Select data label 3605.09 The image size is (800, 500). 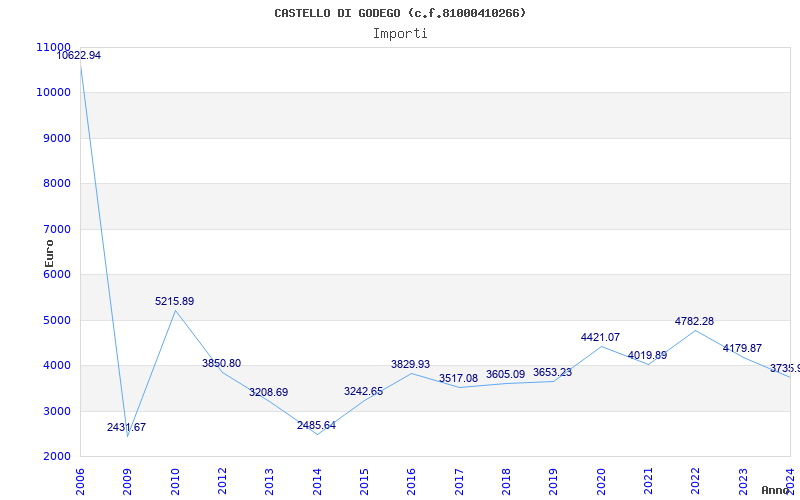point(505,374)
